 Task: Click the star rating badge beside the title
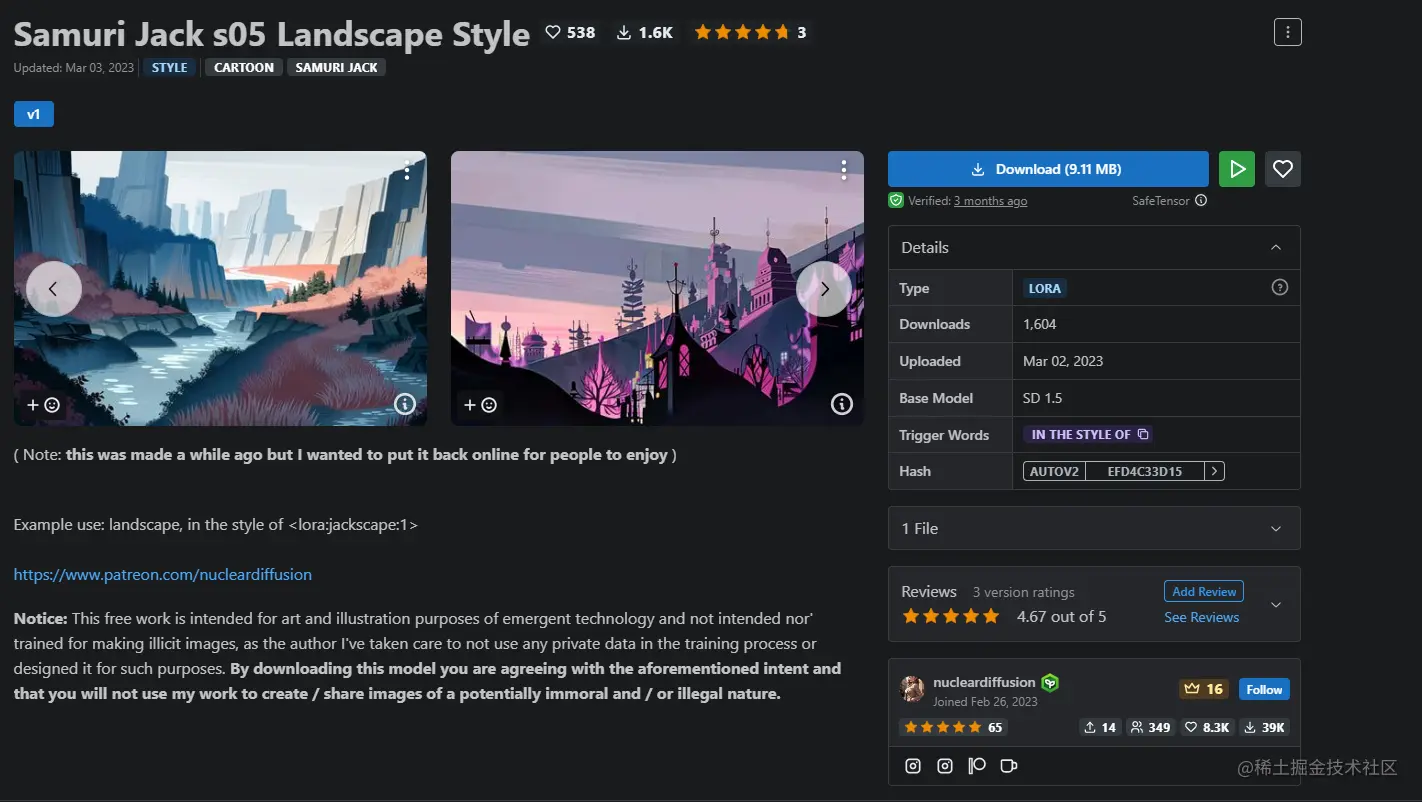point(750,32)
